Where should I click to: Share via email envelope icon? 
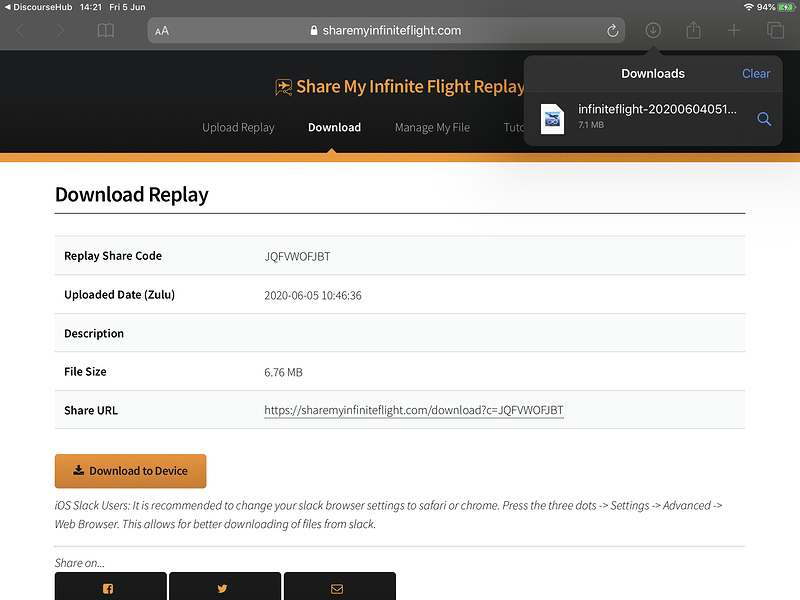tap(340, 586)
